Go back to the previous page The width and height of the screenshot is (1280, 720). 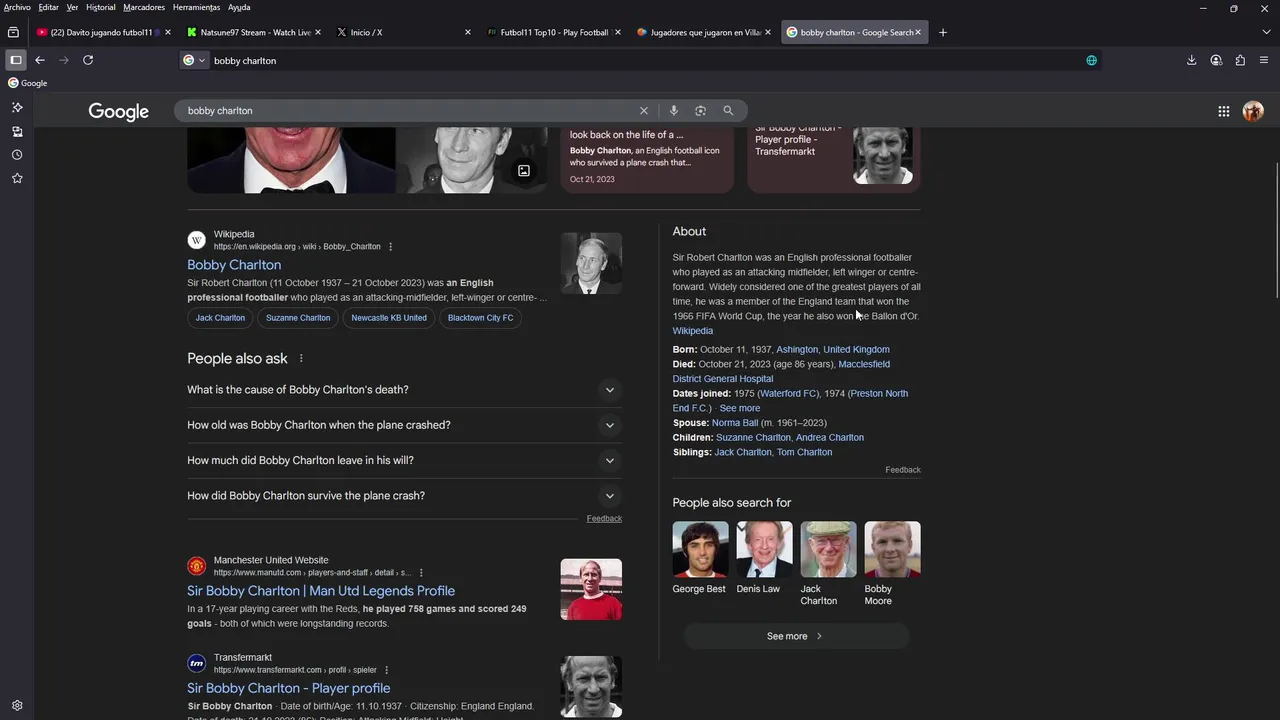click(x=40, y=60)
